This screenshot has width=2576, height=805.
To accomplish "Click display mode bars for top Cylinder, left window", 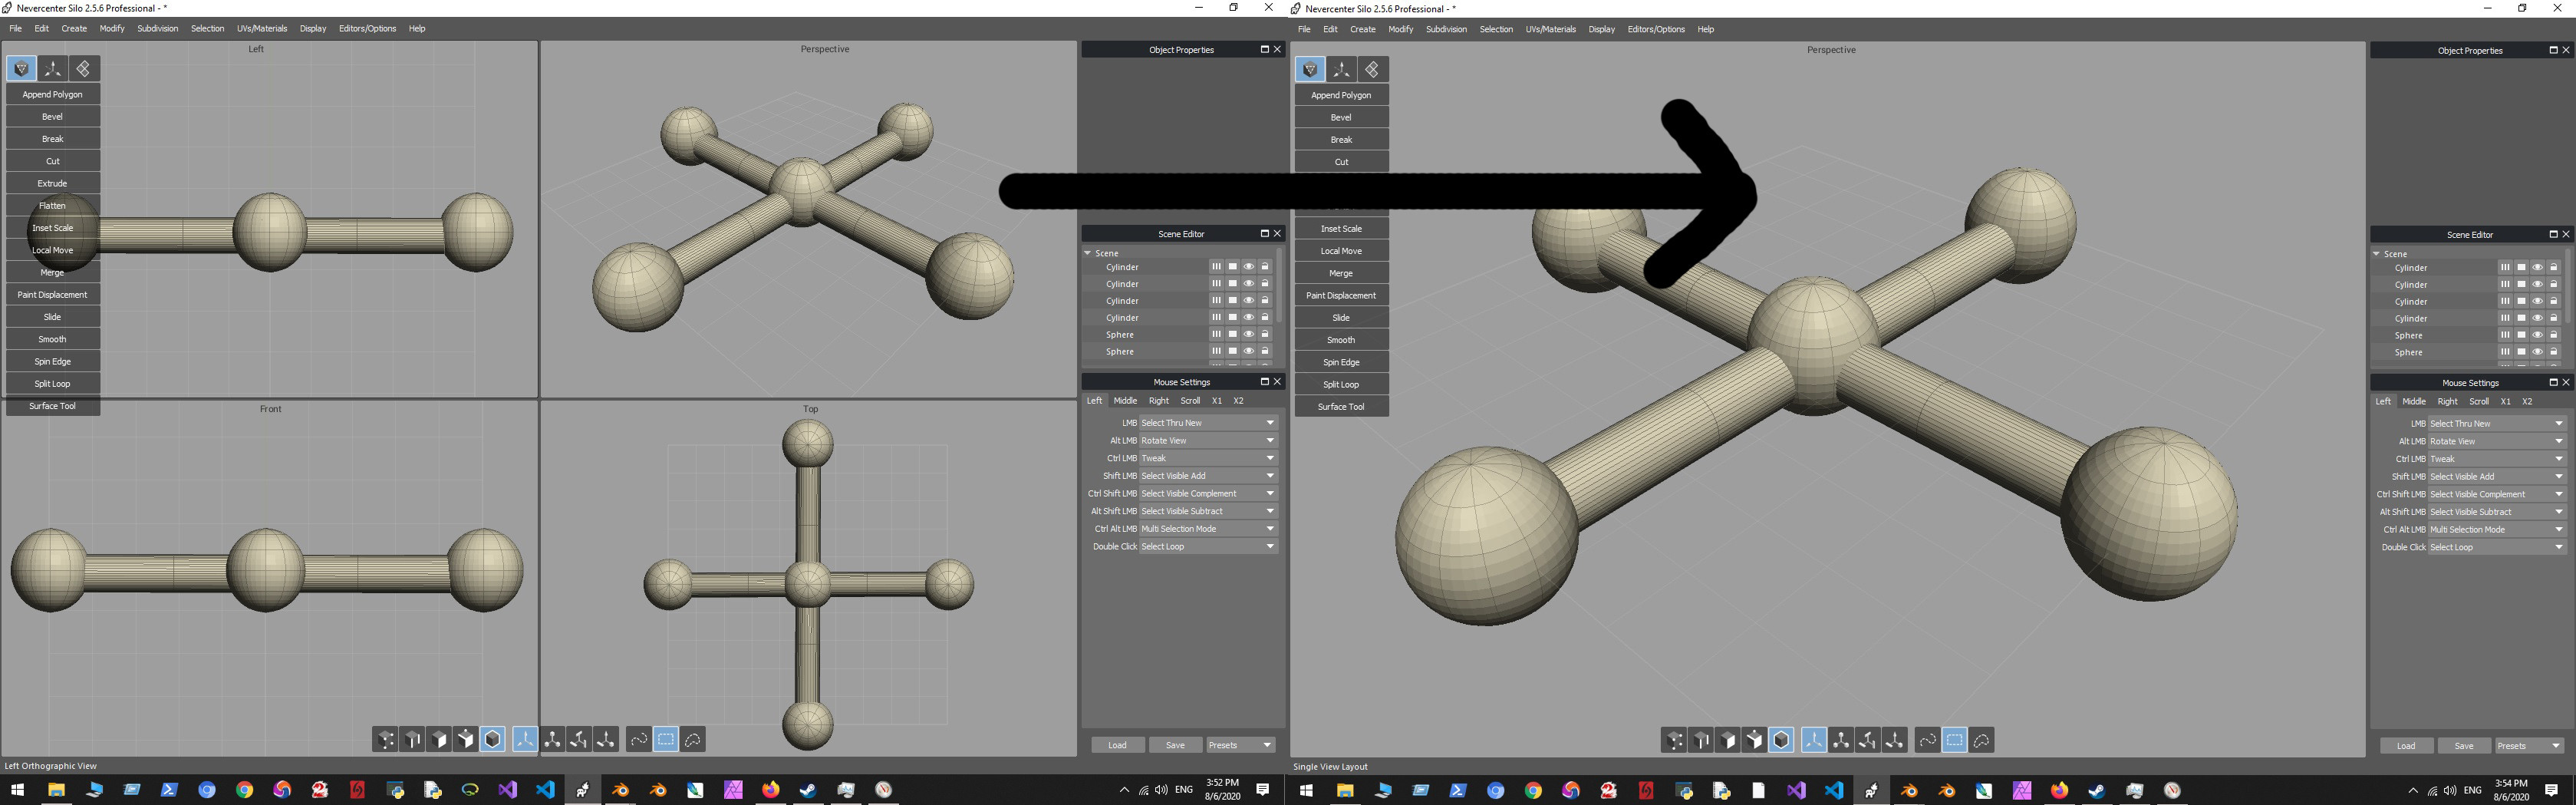I will (x=1216, y=267).
